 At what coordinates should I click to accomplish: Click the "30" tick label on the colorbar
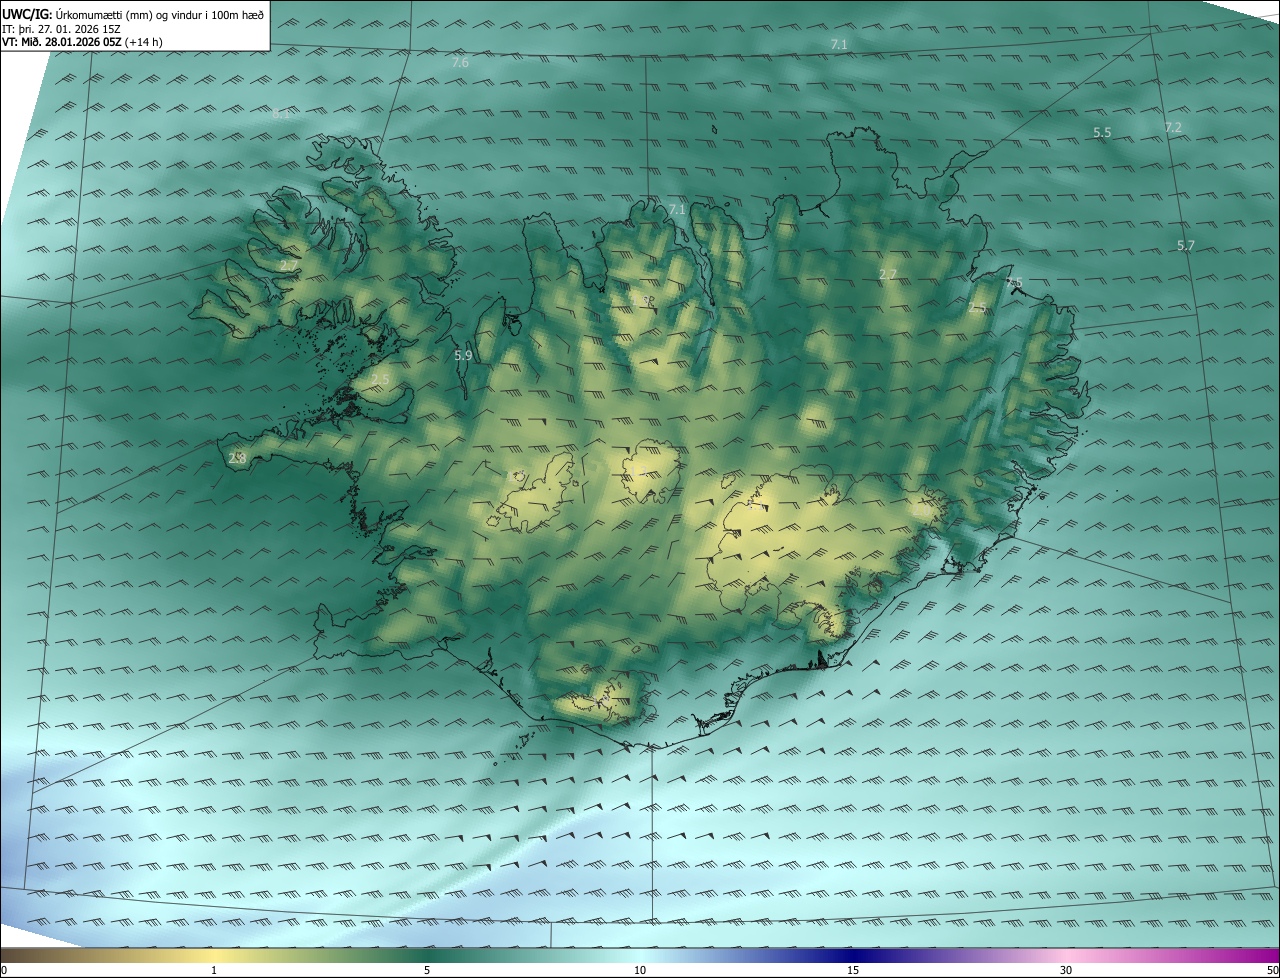click(1066, 970)
